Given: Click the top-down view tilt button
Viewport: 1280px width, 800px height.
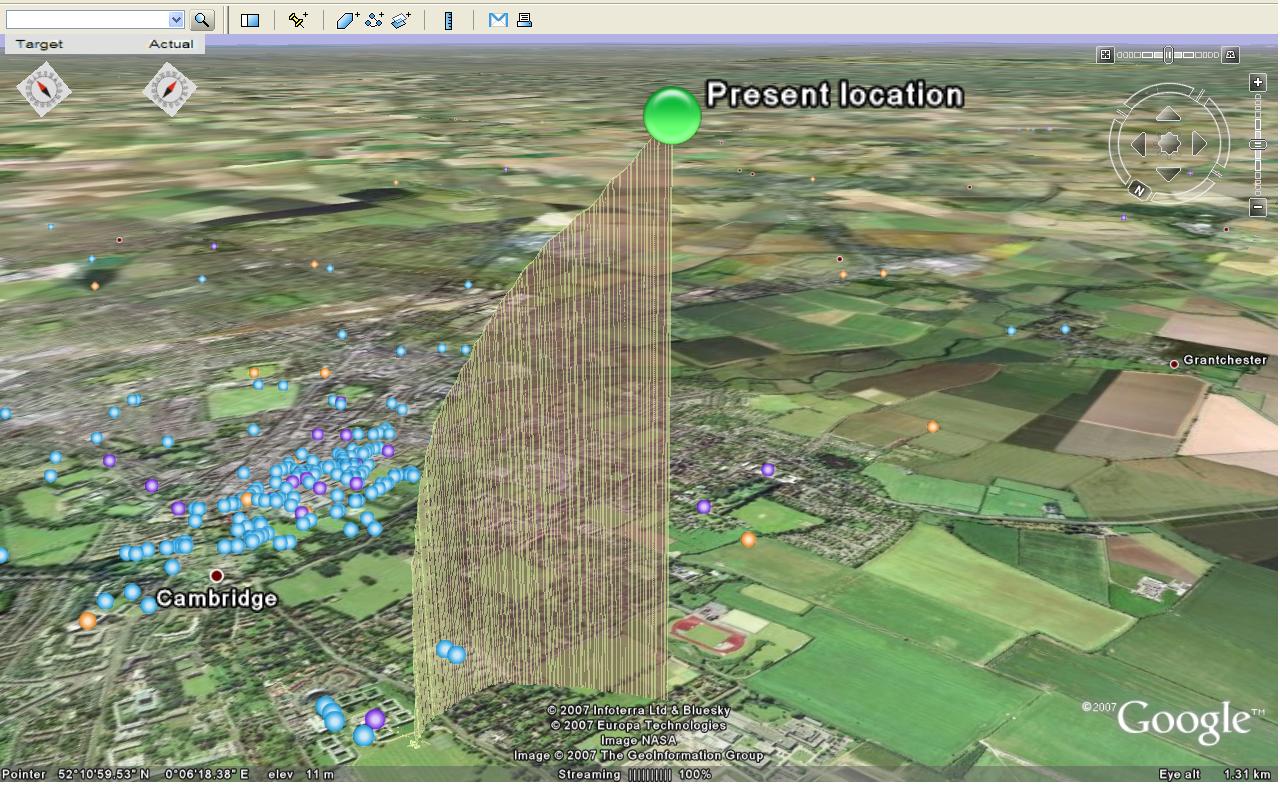Looking at the screenshot, I should (x=1105, y=55).
